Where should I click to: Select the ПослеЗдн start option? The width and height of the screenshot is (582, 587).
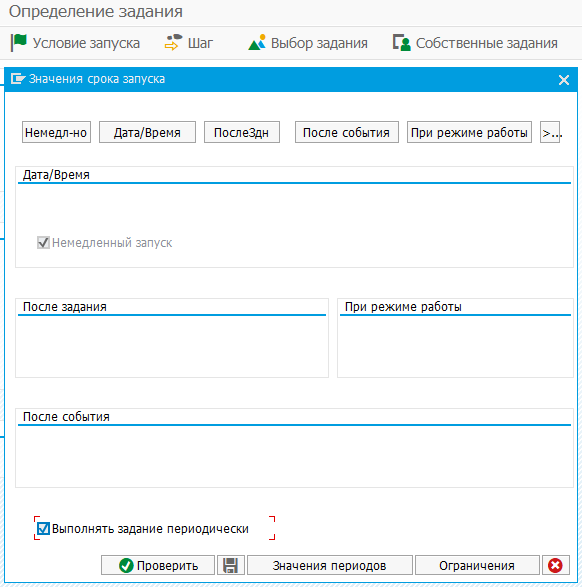click(242, 132)
